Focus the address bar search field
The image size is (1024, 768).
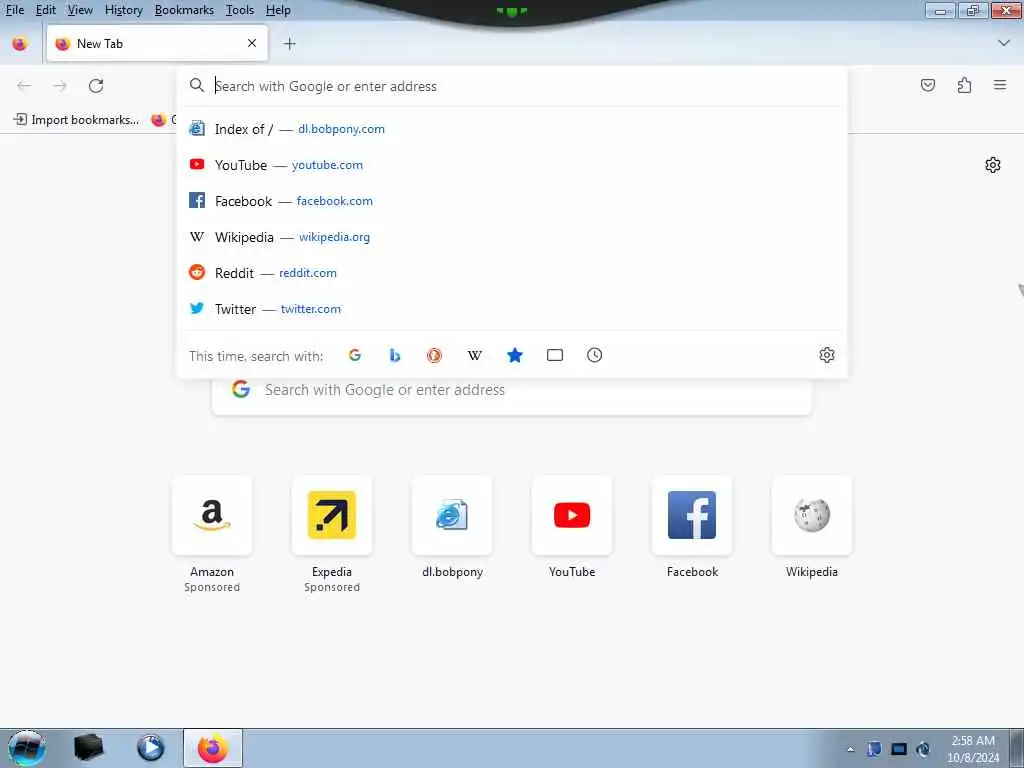click(512, 86)
